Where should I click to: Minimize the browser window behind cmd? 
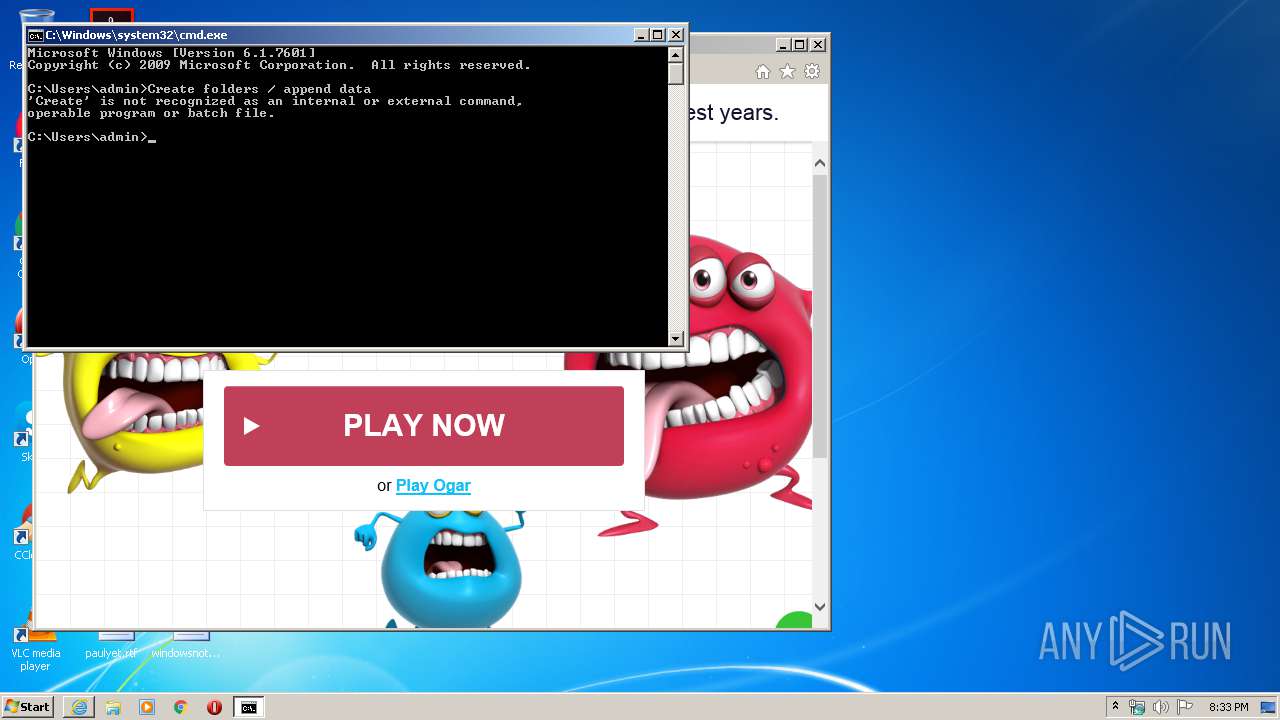tap(782, 44)
